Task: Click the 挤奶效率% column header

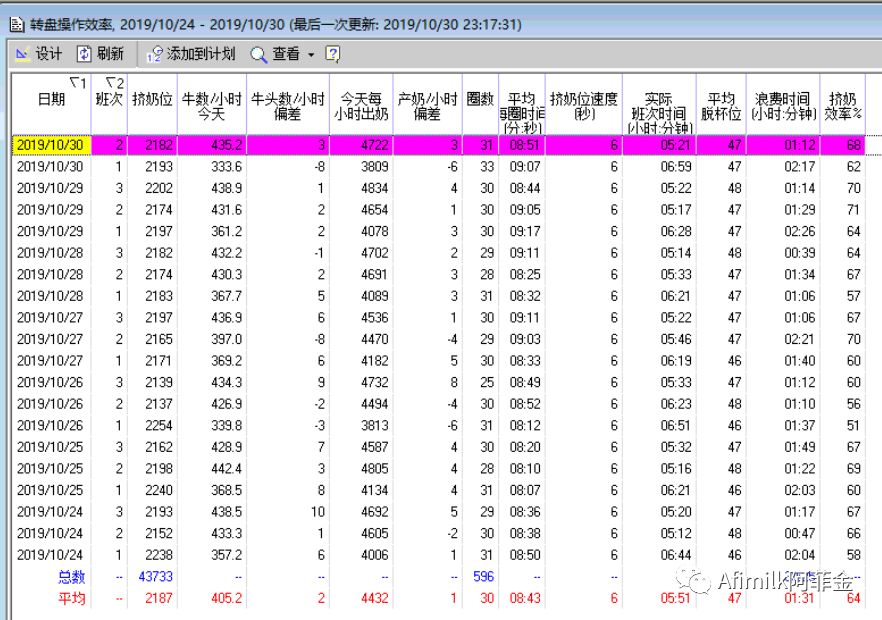Action: (844, 106)
